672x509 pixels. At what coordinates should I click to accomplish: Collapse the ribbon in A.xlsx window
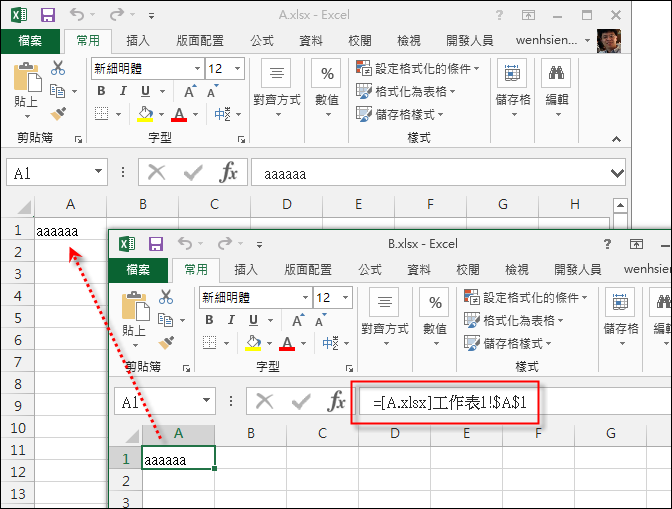click(616, 139)
